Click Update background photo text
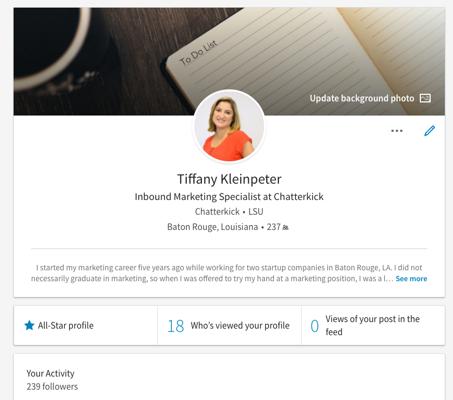This screenshot has width=453, height=400. point(362,98)
